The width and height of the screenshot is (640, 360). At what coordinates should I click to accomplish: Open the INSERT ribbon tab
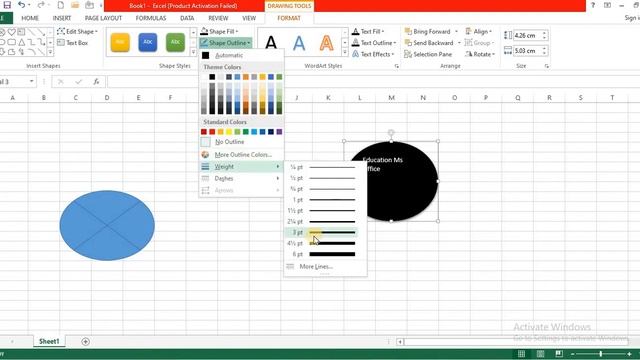[62, 18]
